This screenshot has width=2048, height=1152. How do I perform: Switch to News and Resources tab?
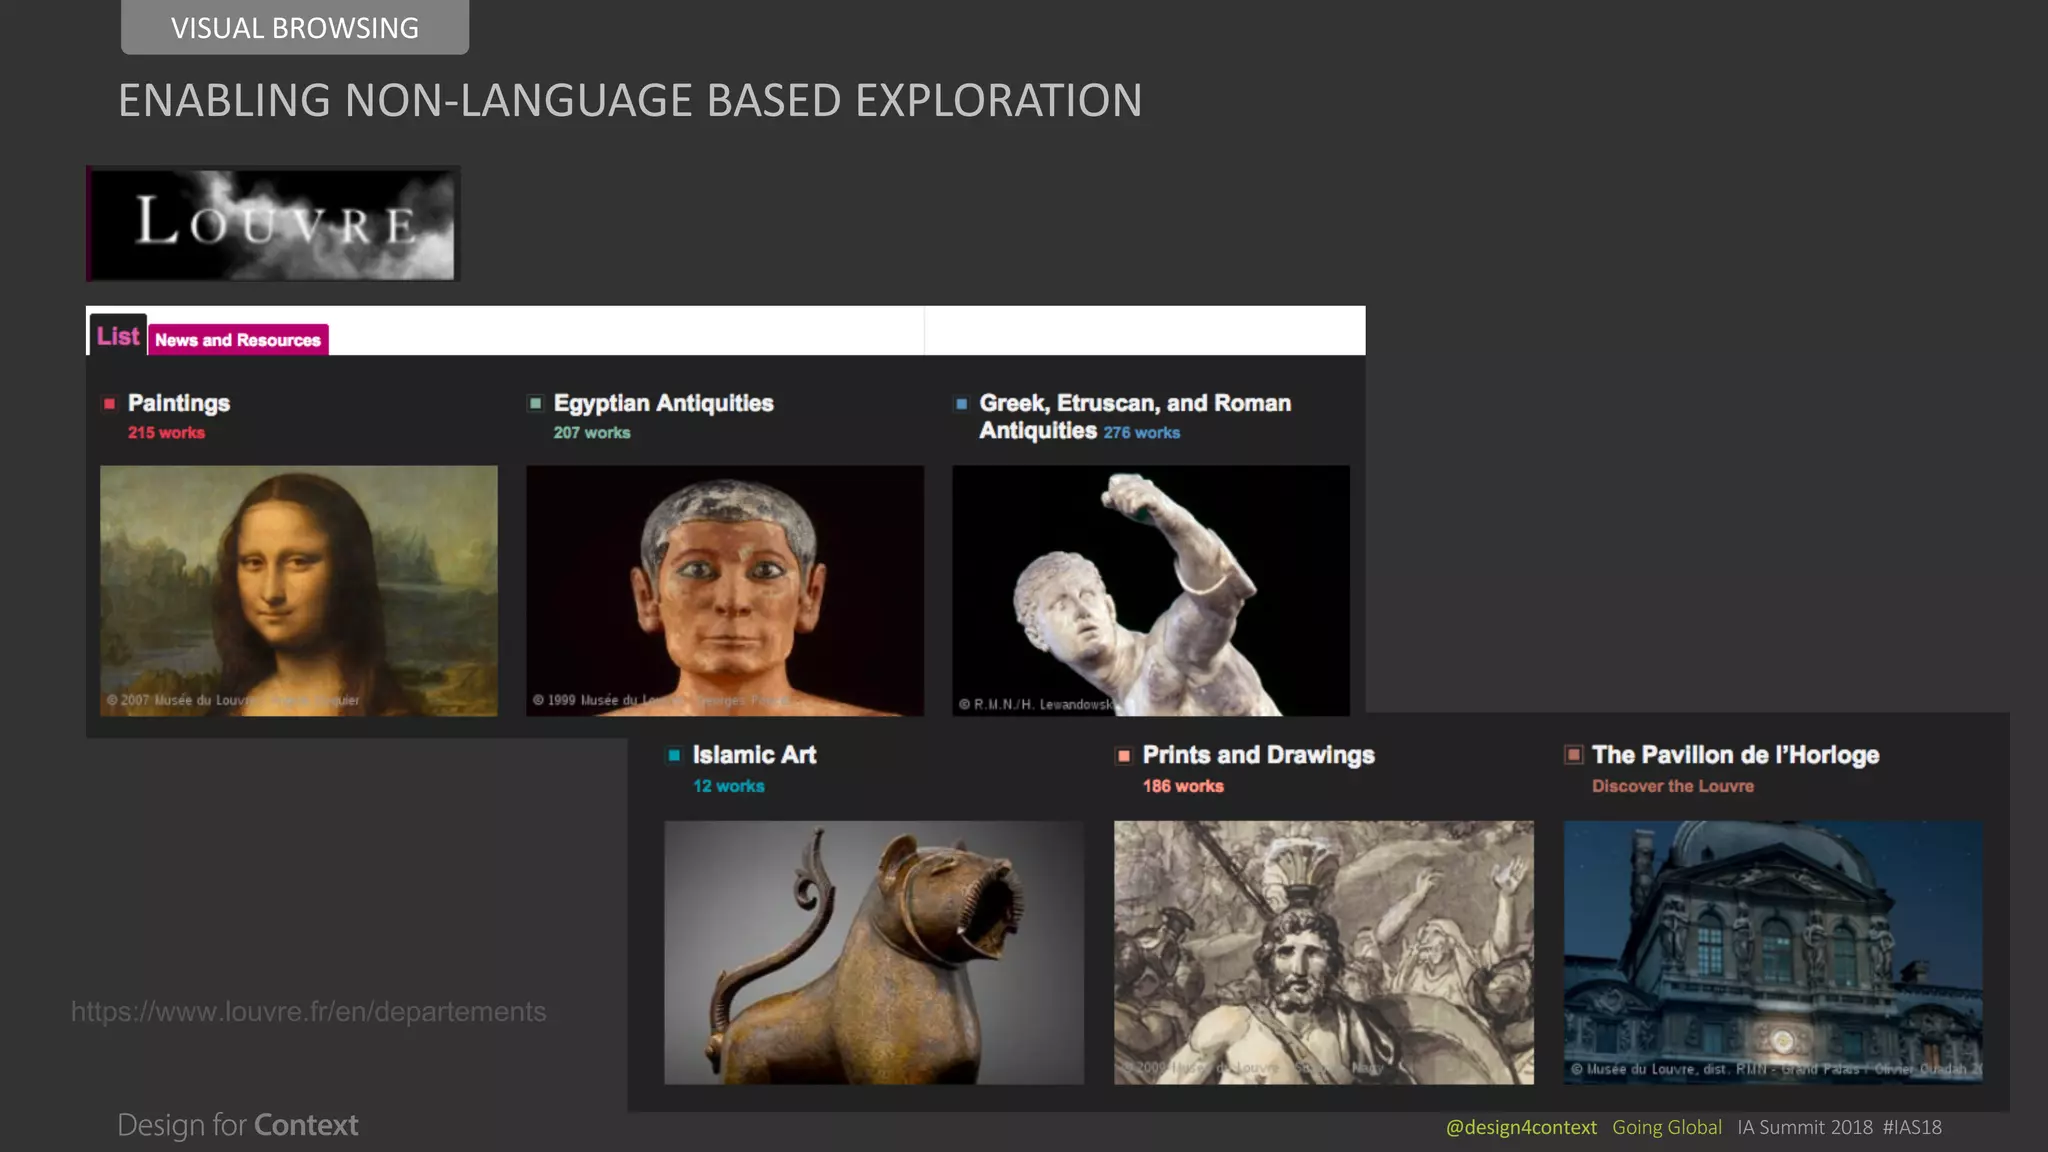point(238,340)
